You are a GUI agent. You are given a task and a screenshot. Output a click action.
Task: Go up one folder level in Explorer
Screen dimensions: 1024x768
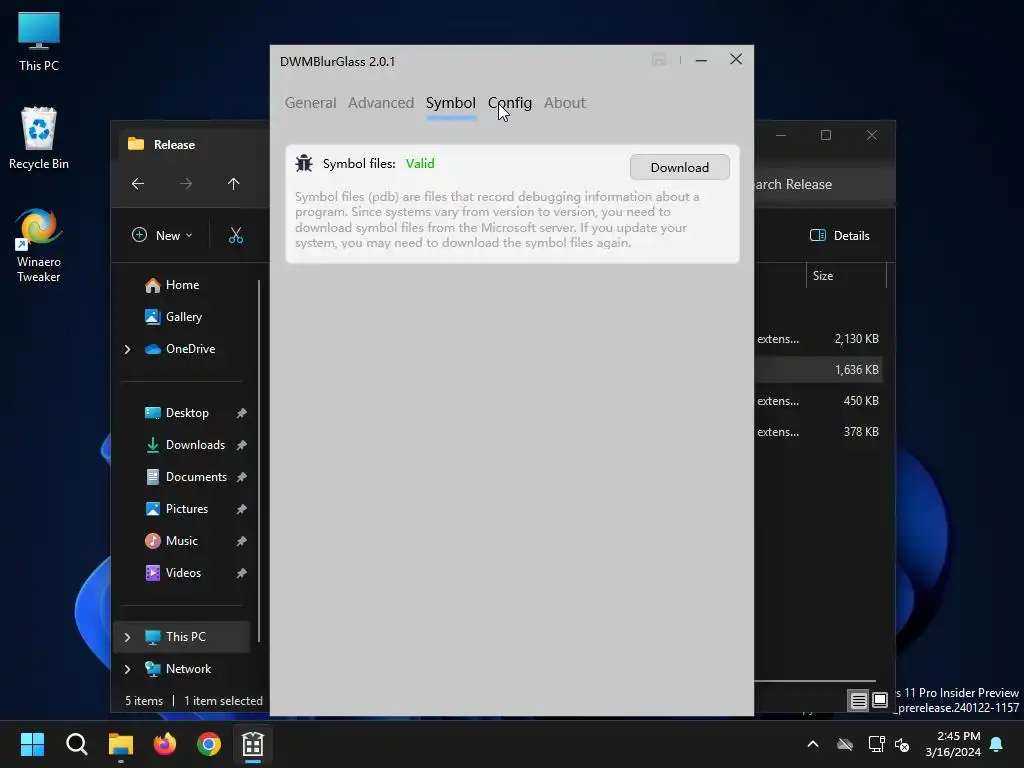coord(233,184)
